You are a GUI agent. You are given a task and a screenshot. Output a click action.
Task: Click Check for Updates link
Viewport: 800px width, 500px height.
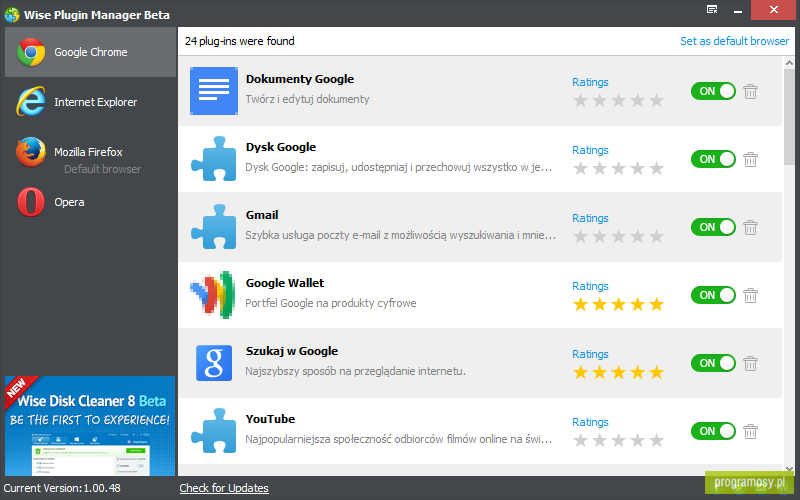(224, 488)
